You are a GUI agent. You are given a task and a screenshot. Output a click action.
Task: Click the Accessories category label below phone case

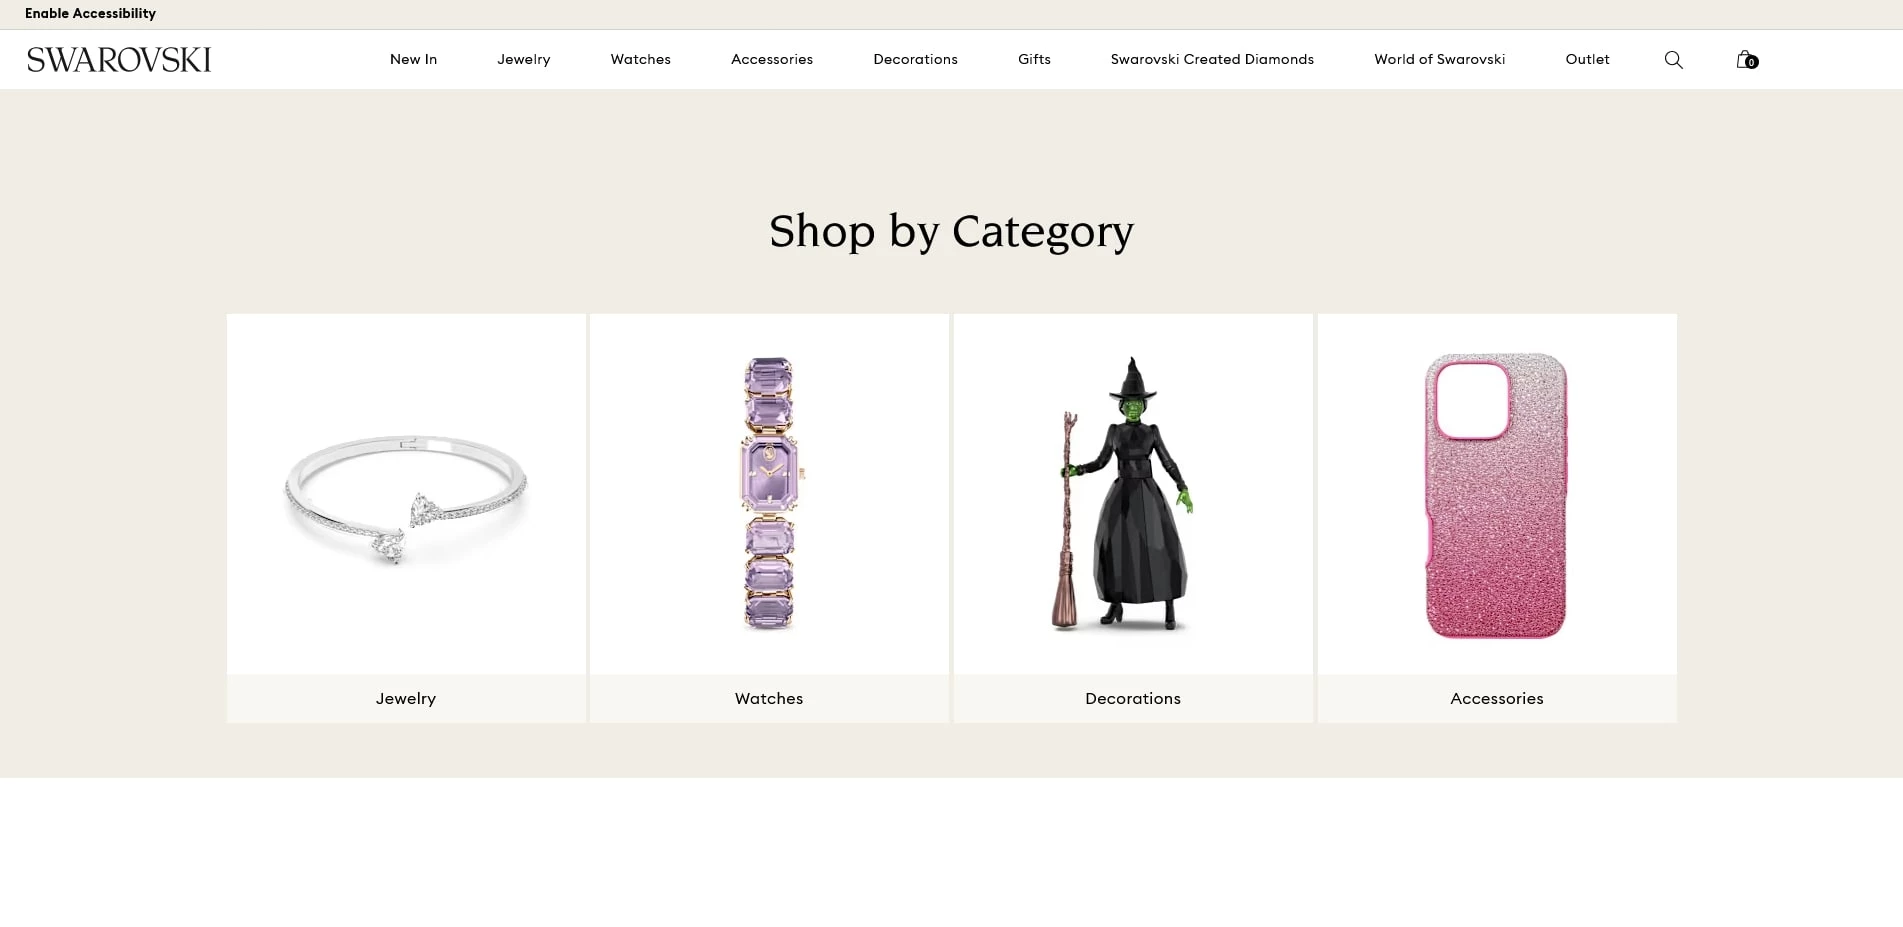tap(1497, 699)
